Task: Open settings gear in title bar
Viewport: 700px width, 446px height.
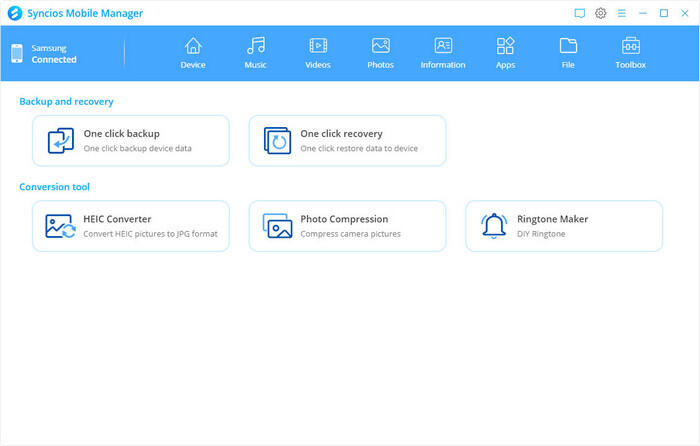Action: 601,13
